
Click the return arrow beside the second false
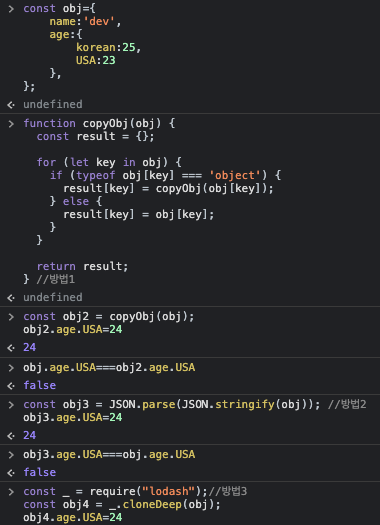coord(11,473)
